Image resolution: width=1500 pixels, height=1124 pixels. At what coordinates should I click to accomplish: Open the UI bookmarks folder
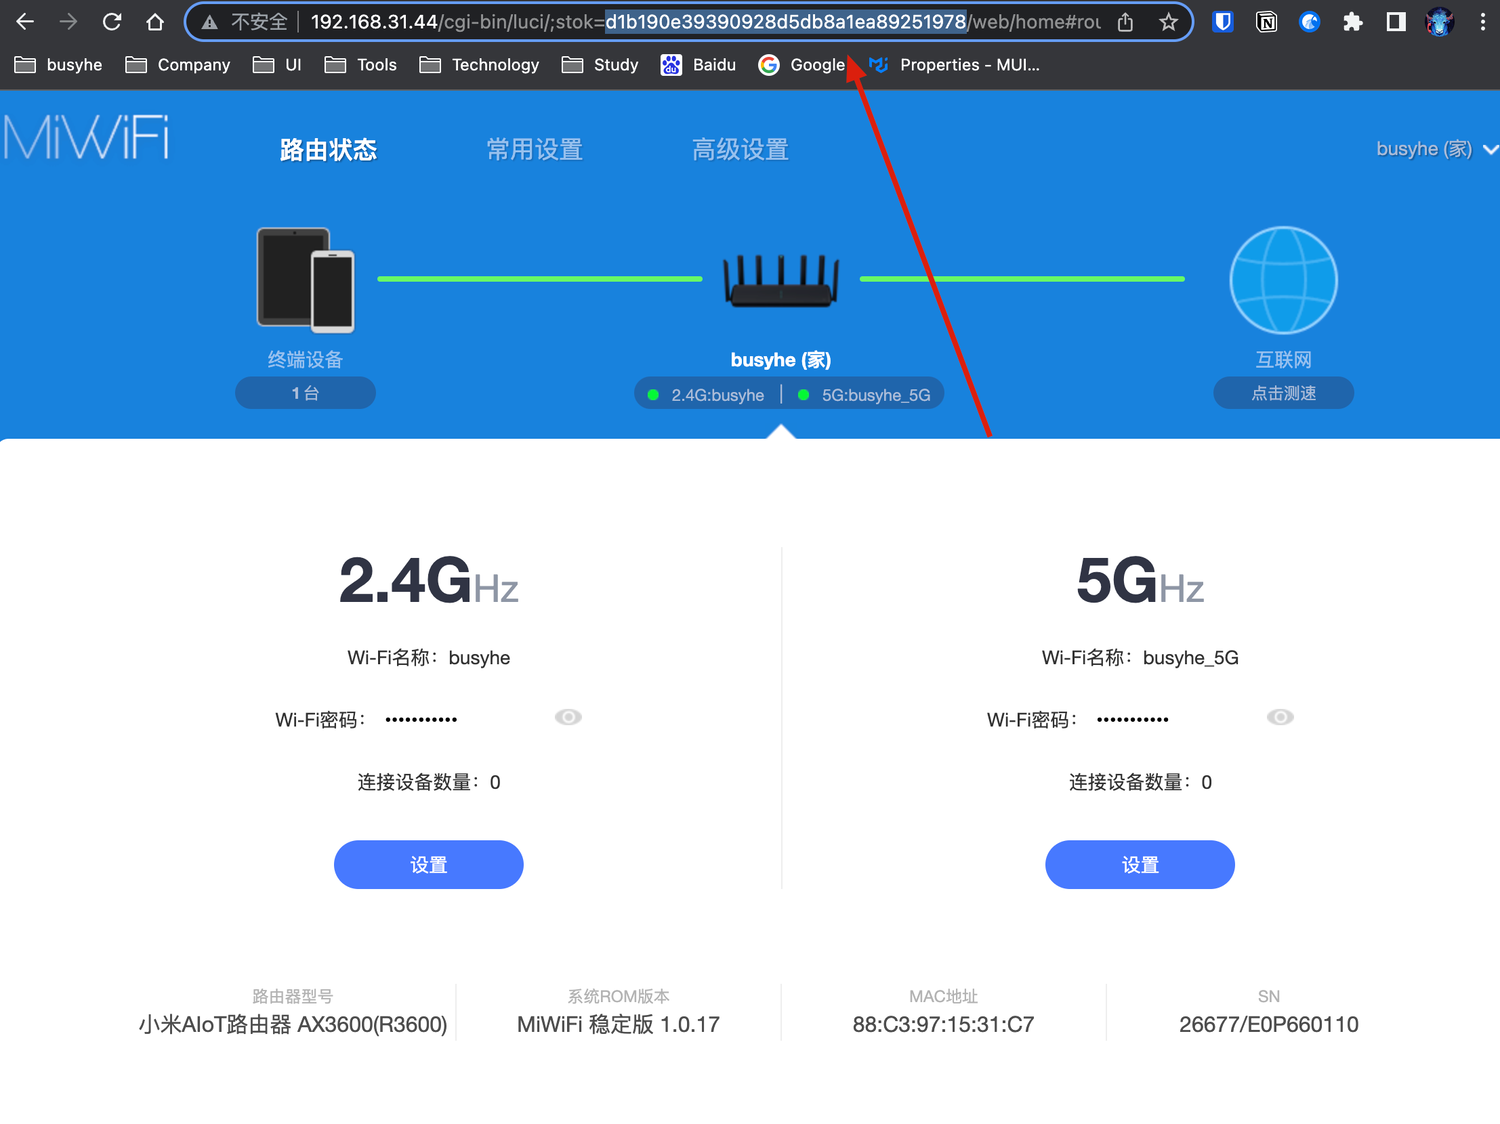point(277,65)
